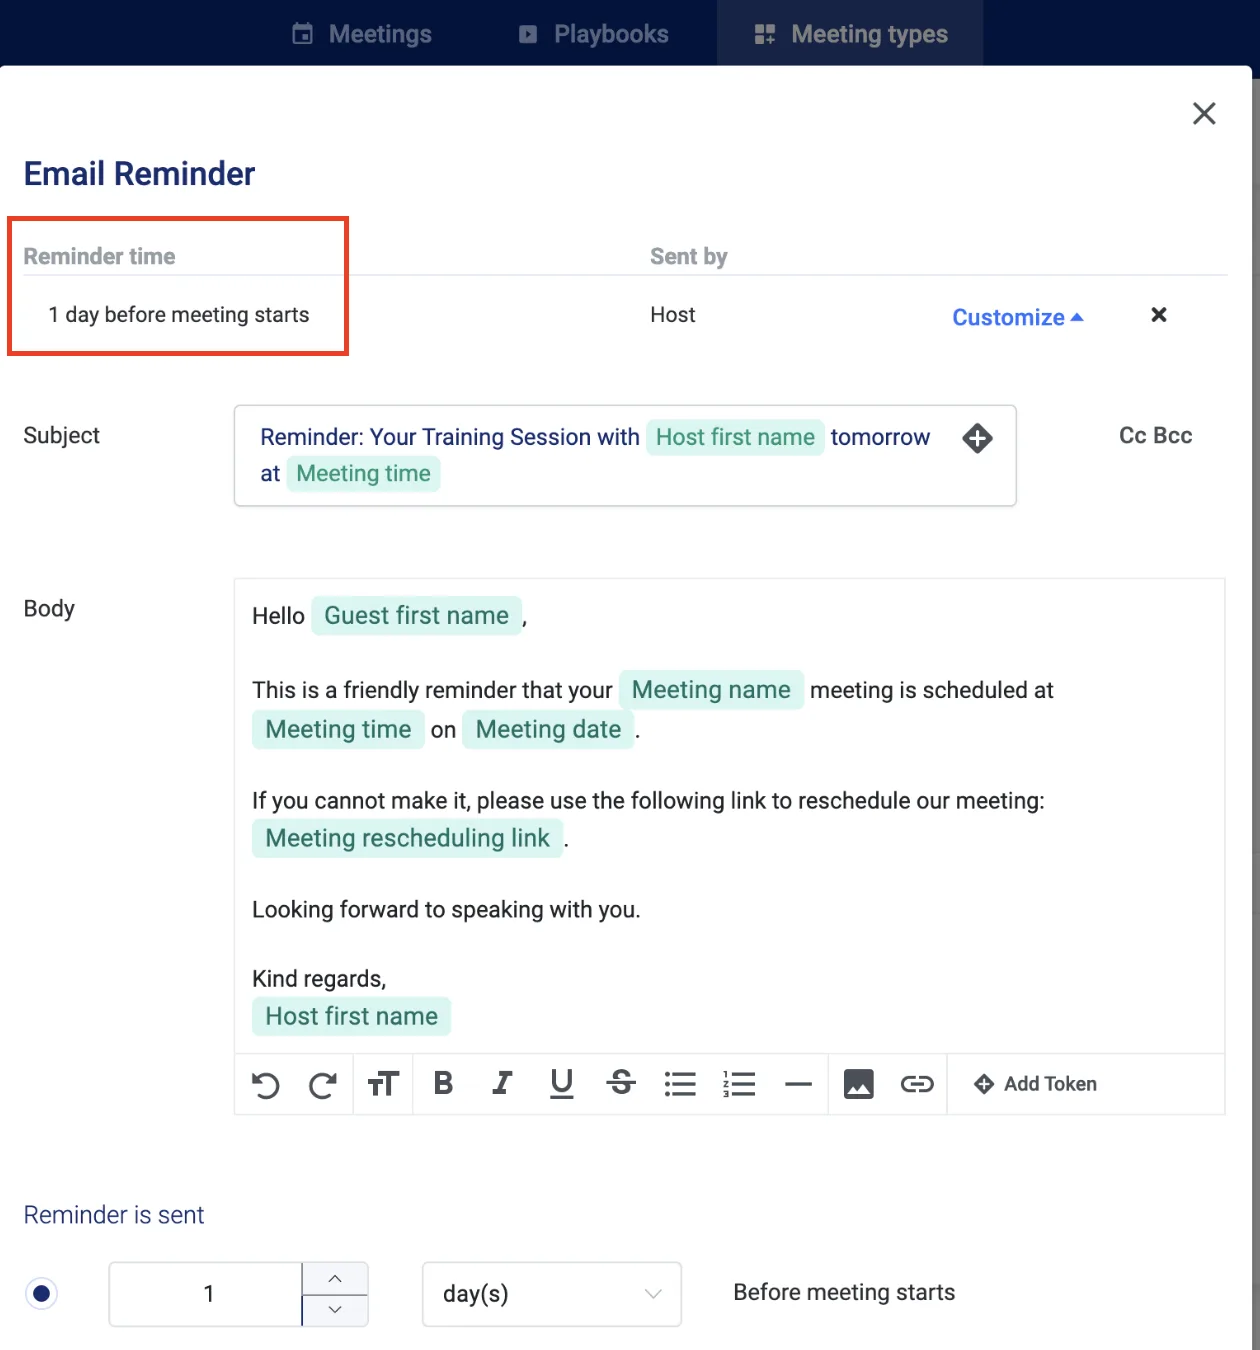The width and height of the screenshot is (1260, 1350).
Task: Click the Meetings calendar icon
Action: pyautogui.click(x=302, y=34)
